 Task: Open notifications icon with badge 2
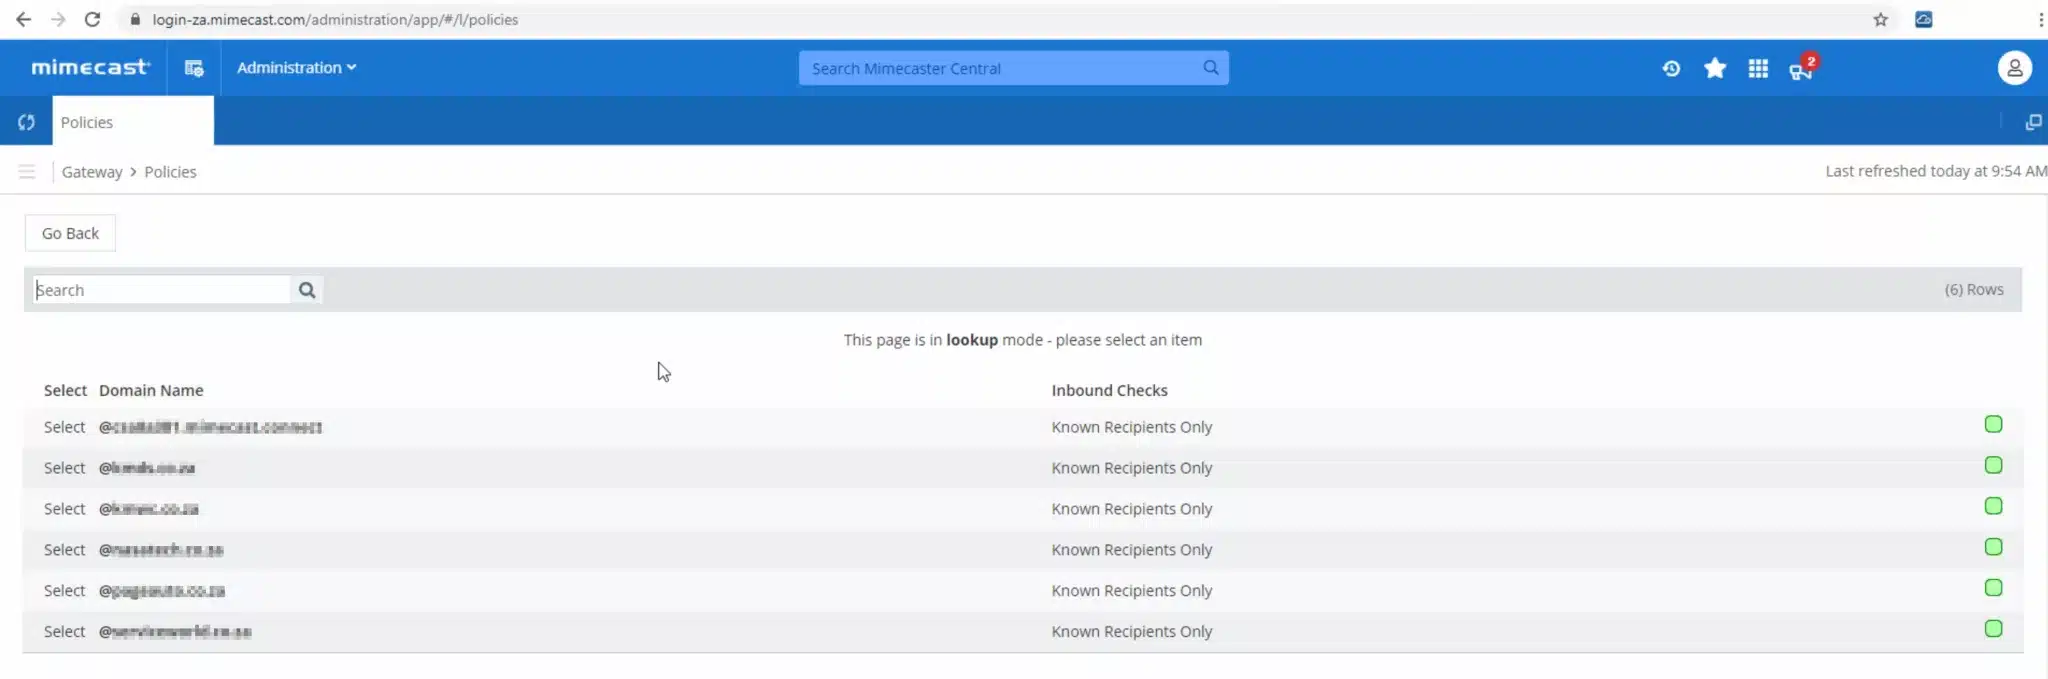click(1801, 69)
